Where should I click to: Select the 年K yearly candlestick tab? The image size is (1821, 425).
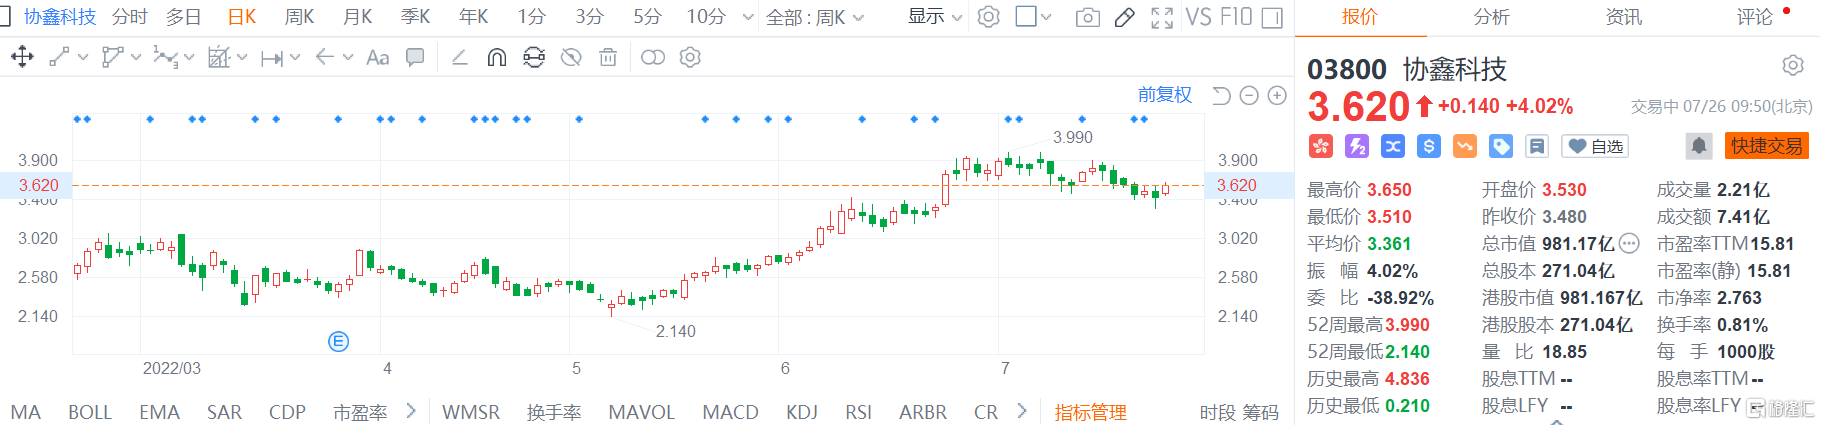click(473, 17)
